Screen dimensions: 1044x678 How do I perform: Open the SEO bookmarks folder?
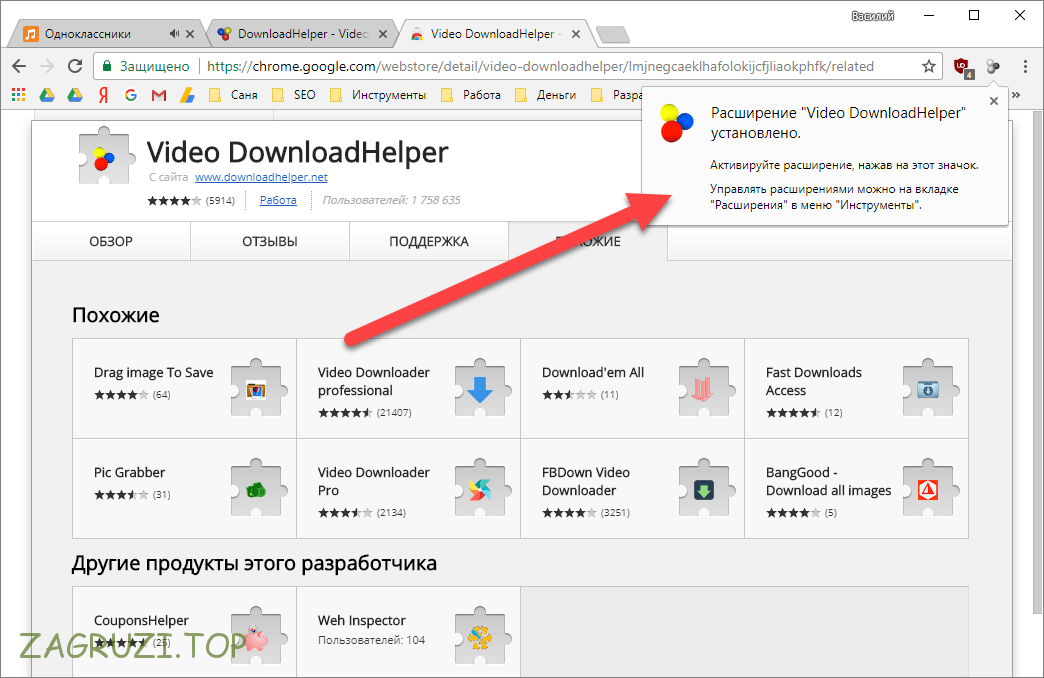[294, 95]
